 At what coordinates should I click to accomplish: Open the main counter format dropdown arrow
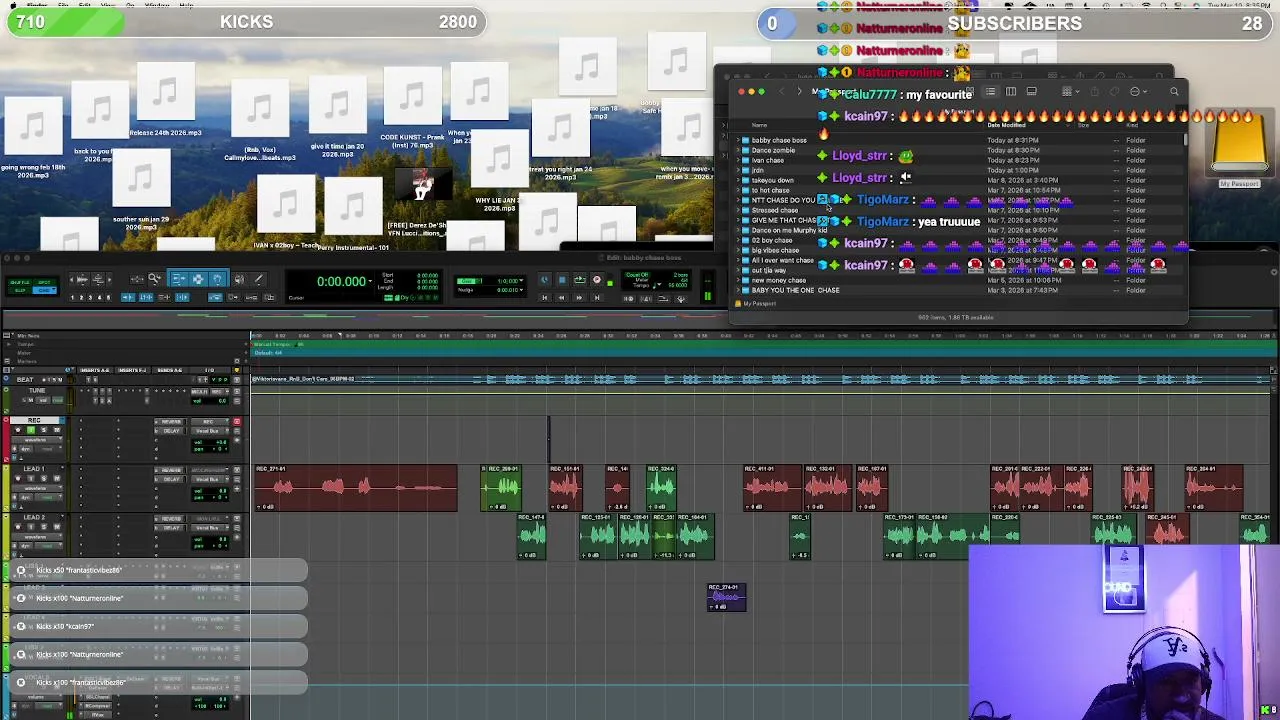click(370, 281)
